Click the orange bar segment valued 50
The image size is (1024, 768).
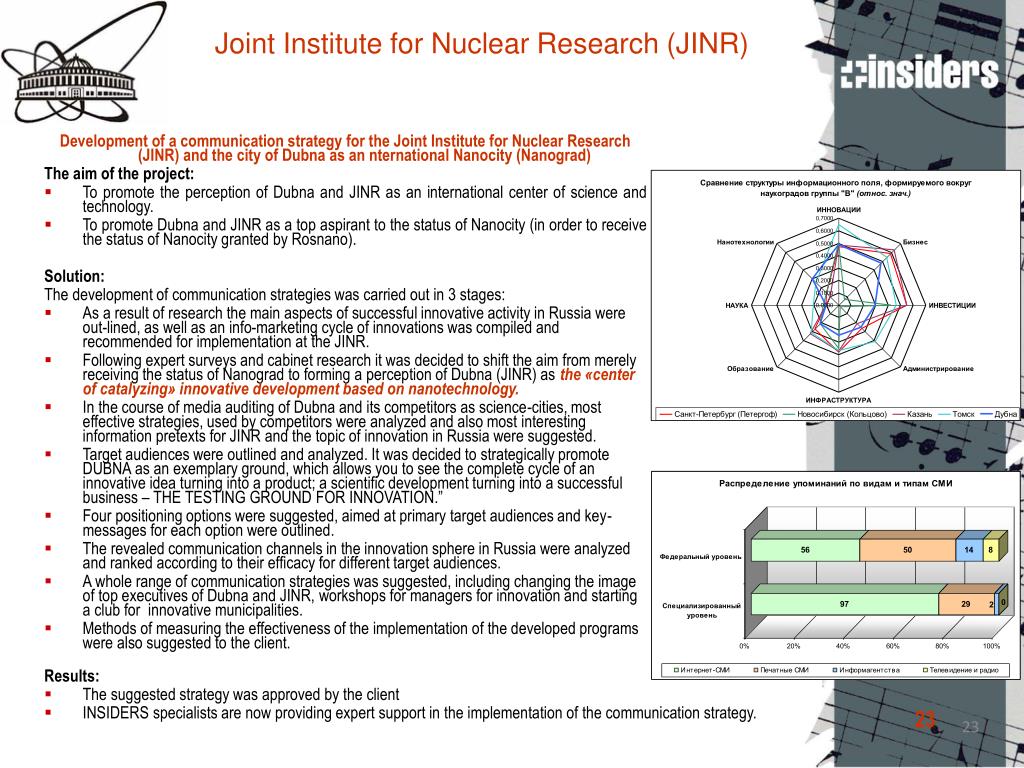point(908,550)
